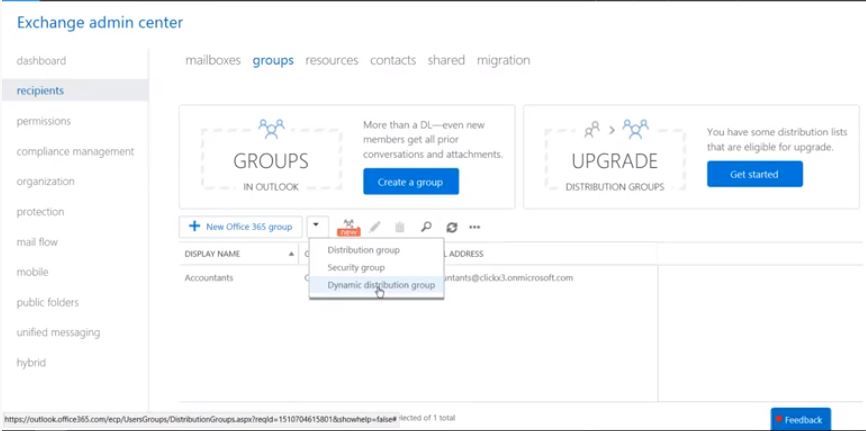This screenshot has width=866, height=431.
Task: Toggle the DISPLAY NAME sort arrow
Action: coord(291,254)
